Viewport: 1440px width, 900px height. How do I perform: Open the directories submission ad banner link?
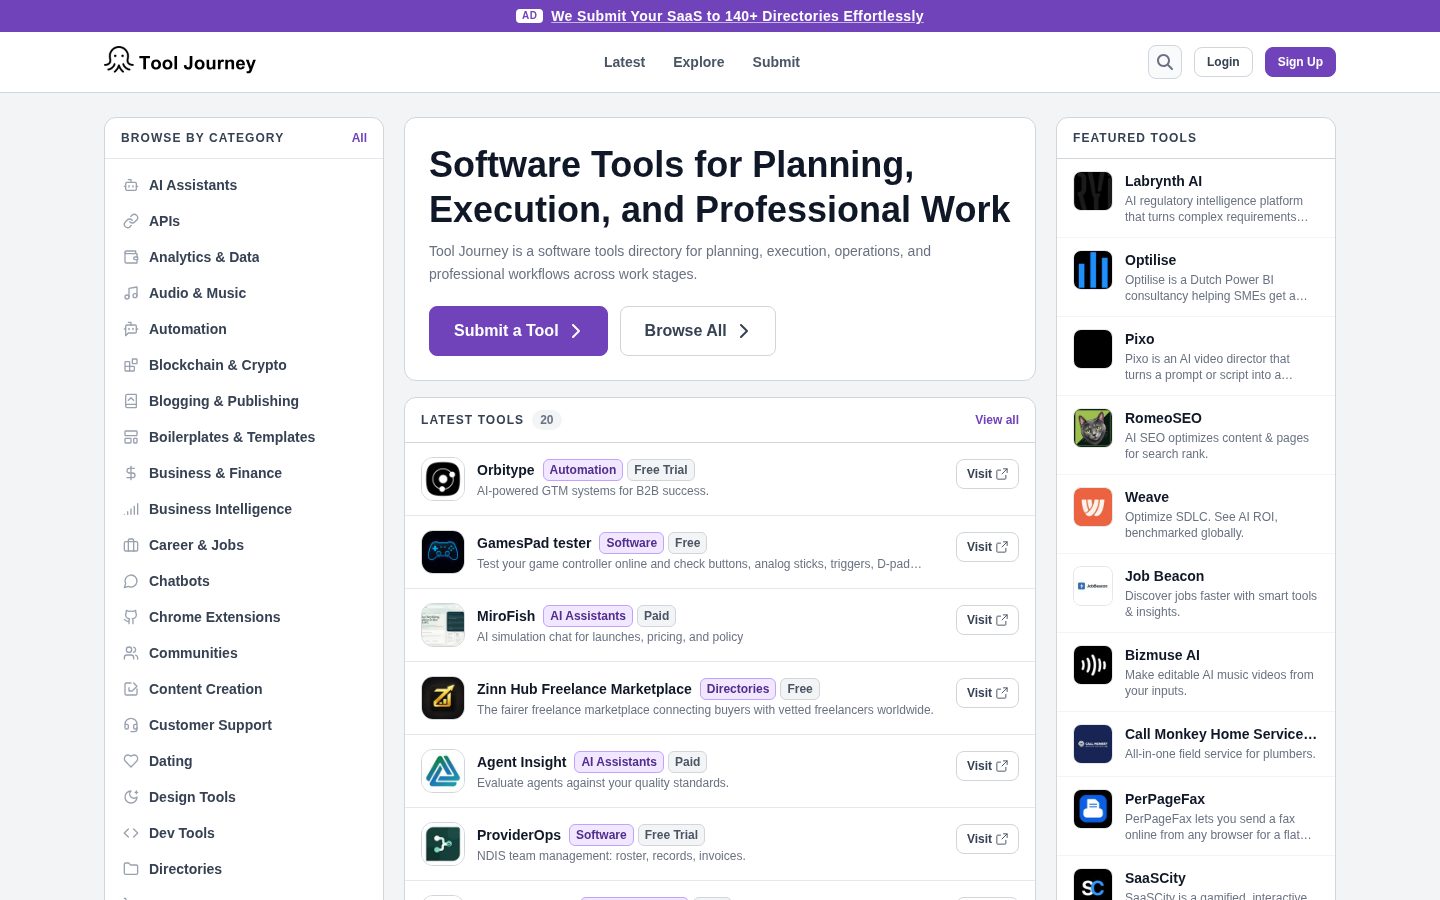pos(737,16)
